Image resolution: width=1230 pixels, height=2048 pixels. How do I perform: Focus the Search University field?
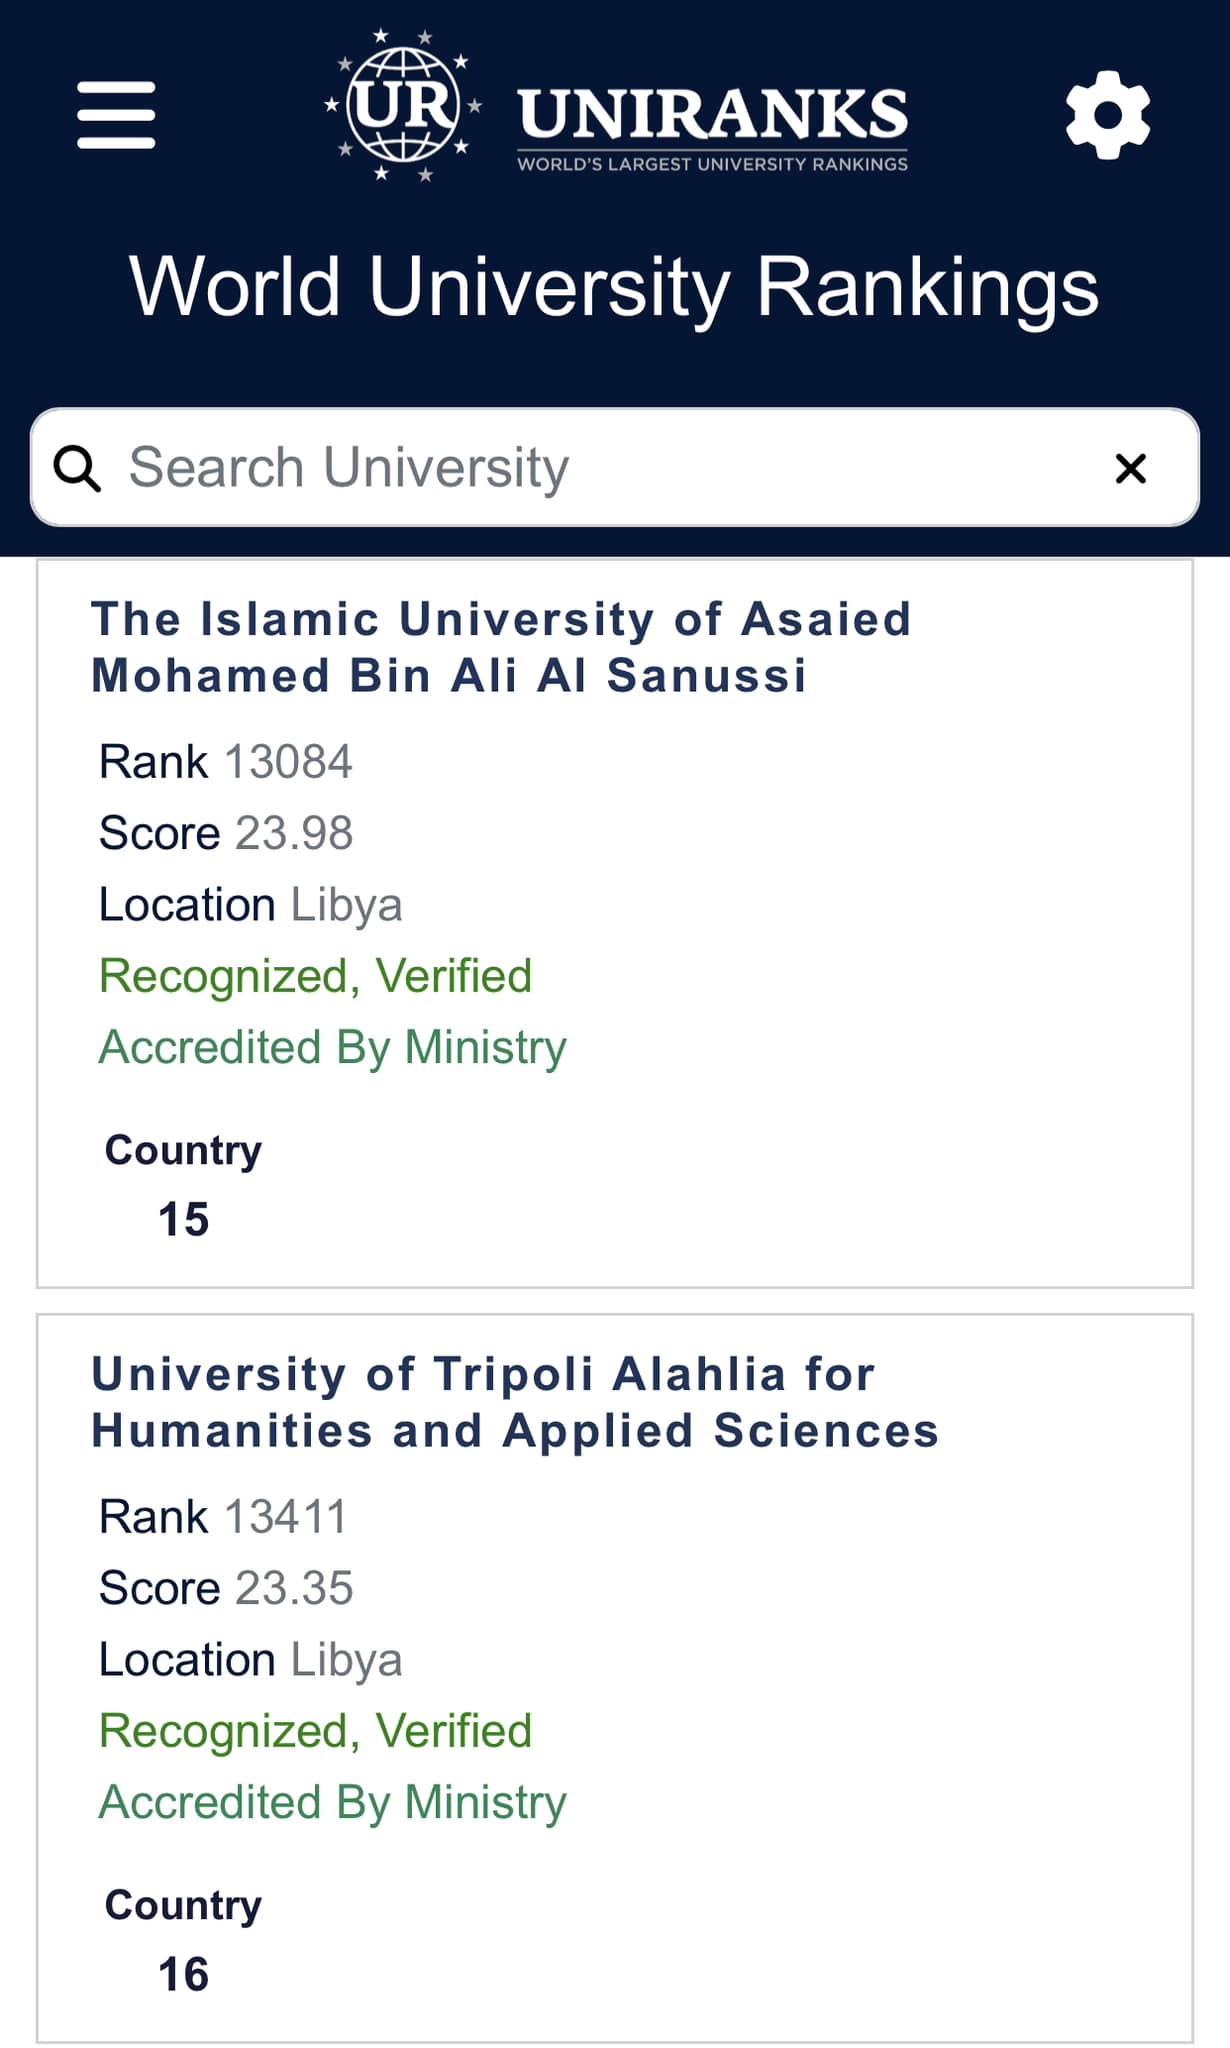600,468
